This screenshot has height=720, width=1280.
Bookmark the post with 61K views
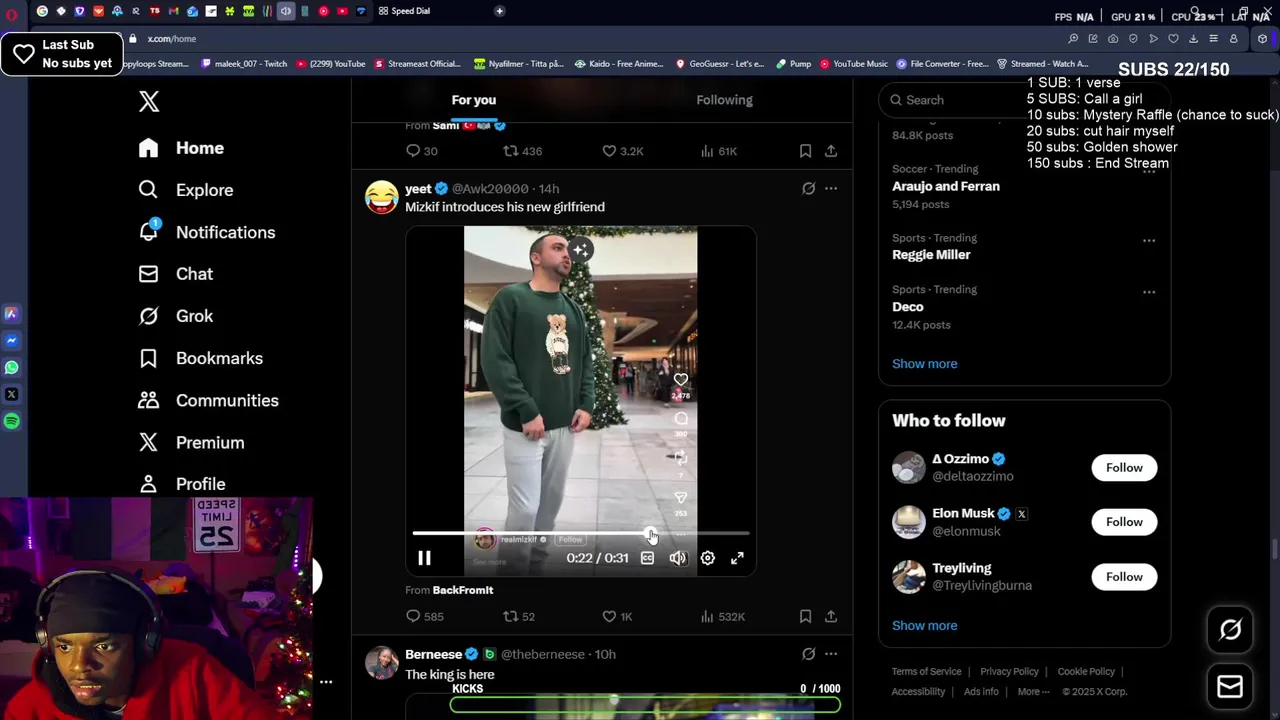point(805,151)
